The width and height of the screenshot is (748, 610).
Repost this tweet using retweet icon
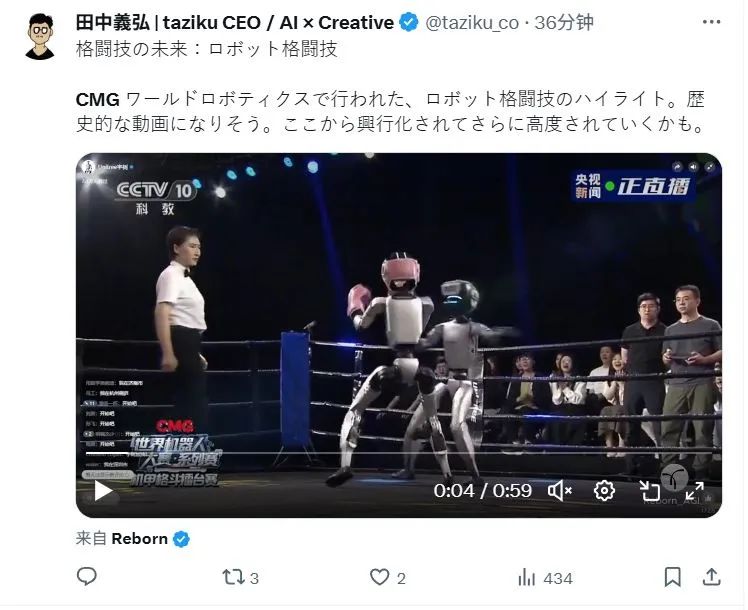pos(233,577)
